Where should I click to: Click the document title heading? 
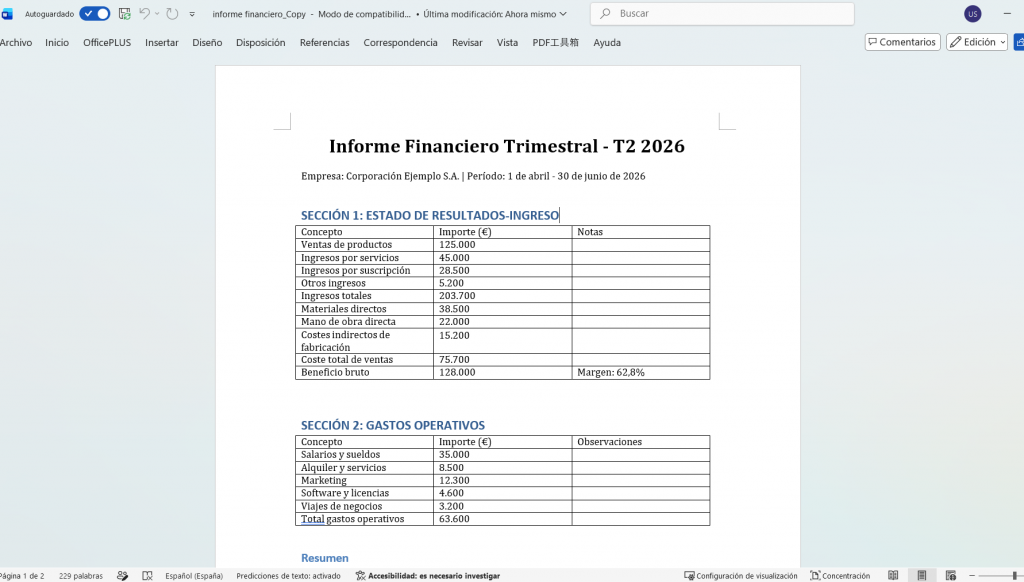click(507, 146)
